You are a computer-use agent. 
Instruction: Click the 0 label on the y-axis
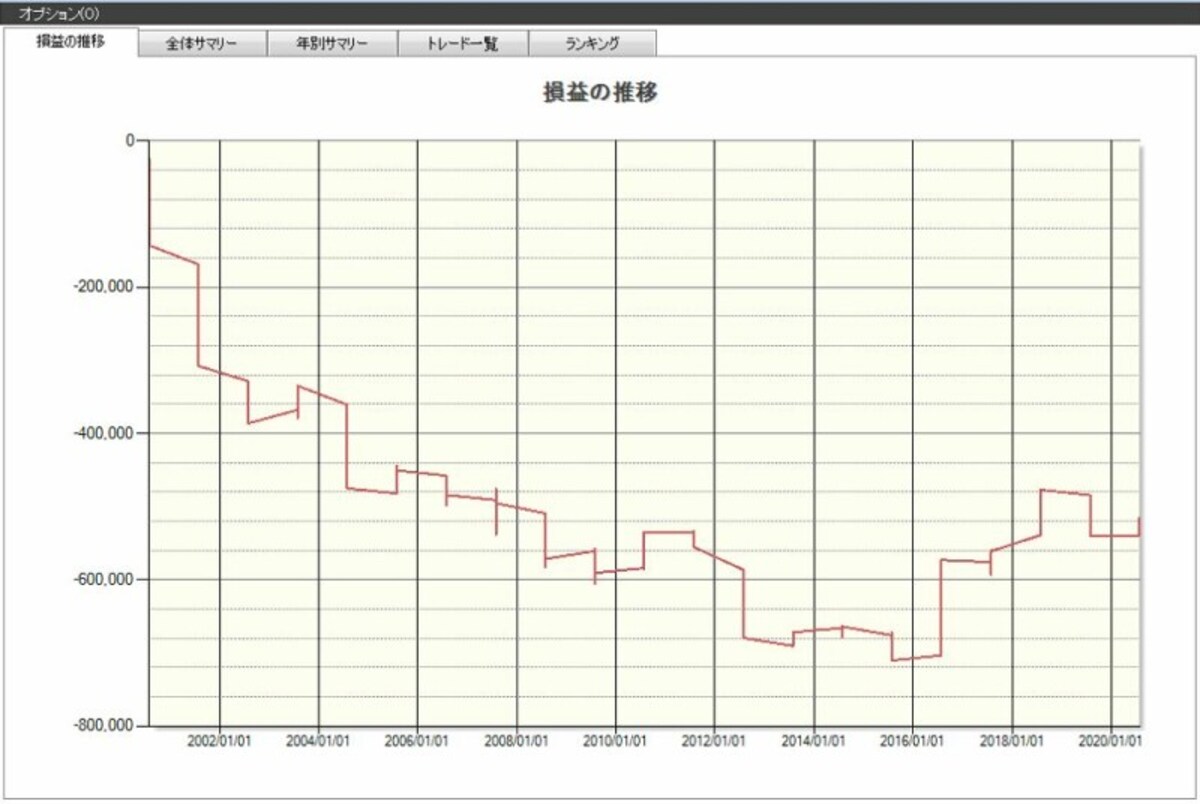130,141
